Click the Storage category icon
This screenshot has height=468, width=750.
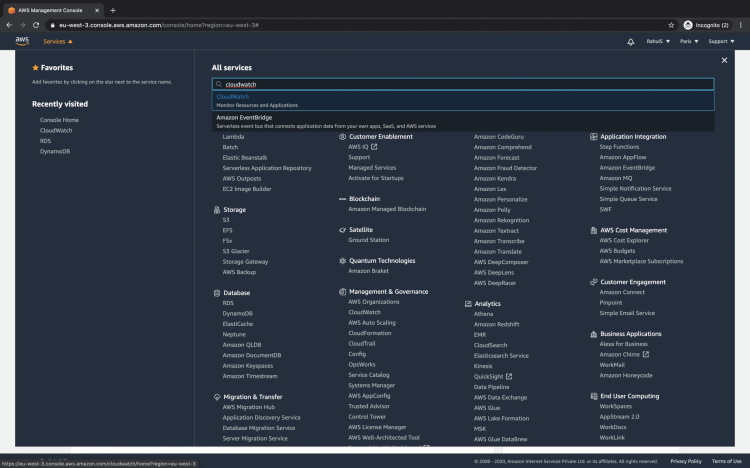pos(217,210)
